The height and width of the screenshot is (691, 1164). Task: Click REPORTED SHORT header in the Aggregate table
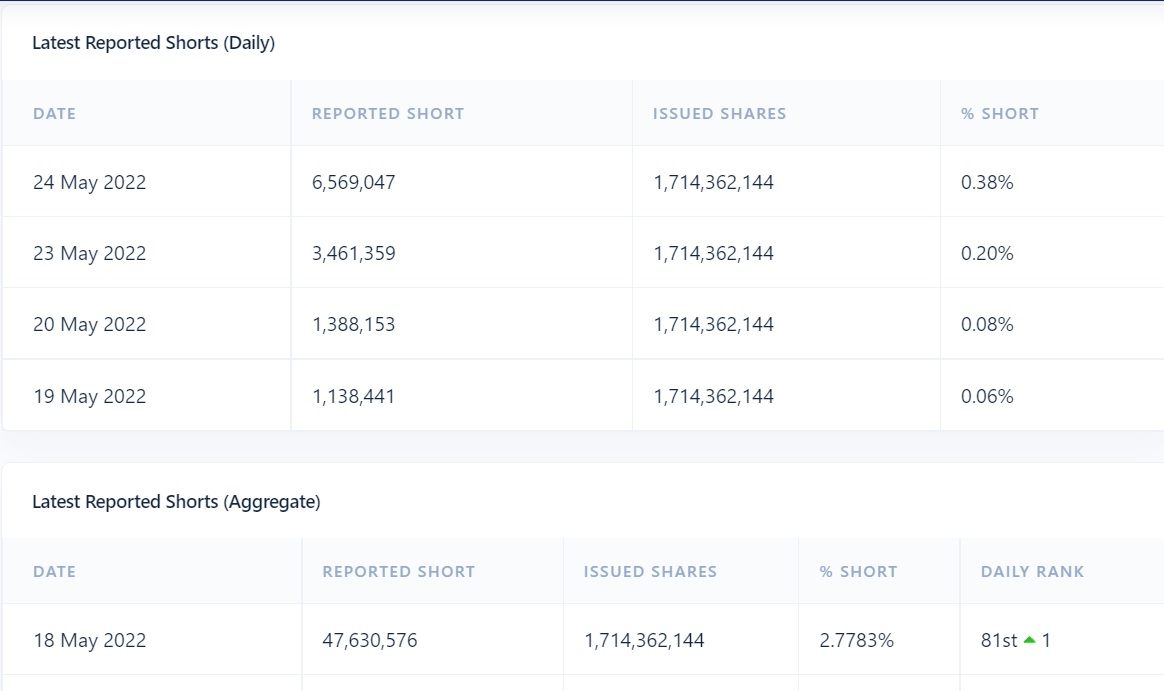click(x=398, y=572)
